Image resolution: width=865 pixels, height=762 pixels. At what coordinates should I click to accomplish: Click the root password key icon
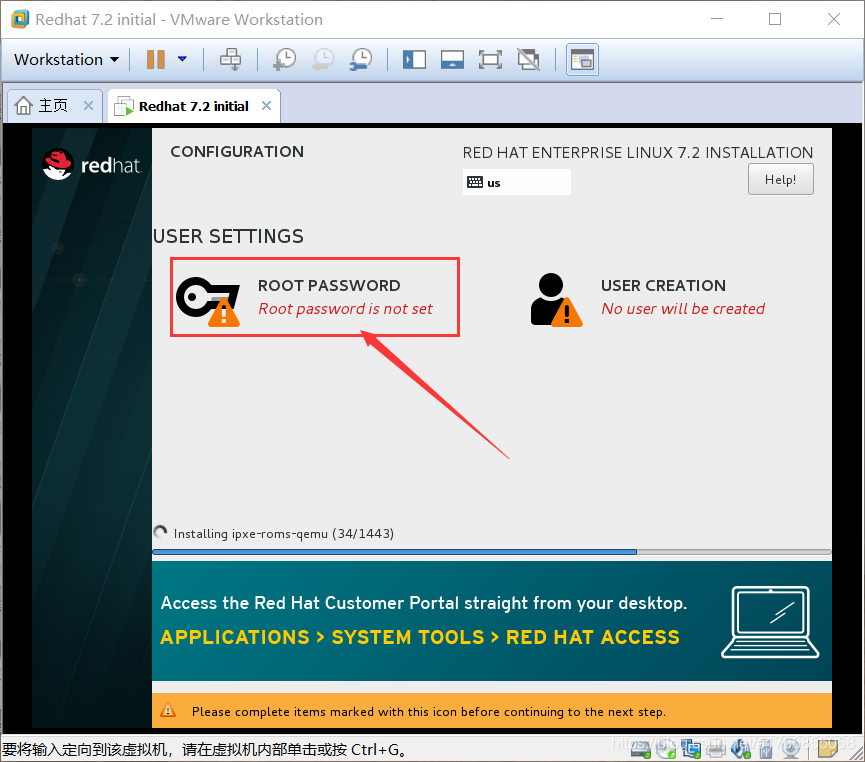(x=208, y=301)
